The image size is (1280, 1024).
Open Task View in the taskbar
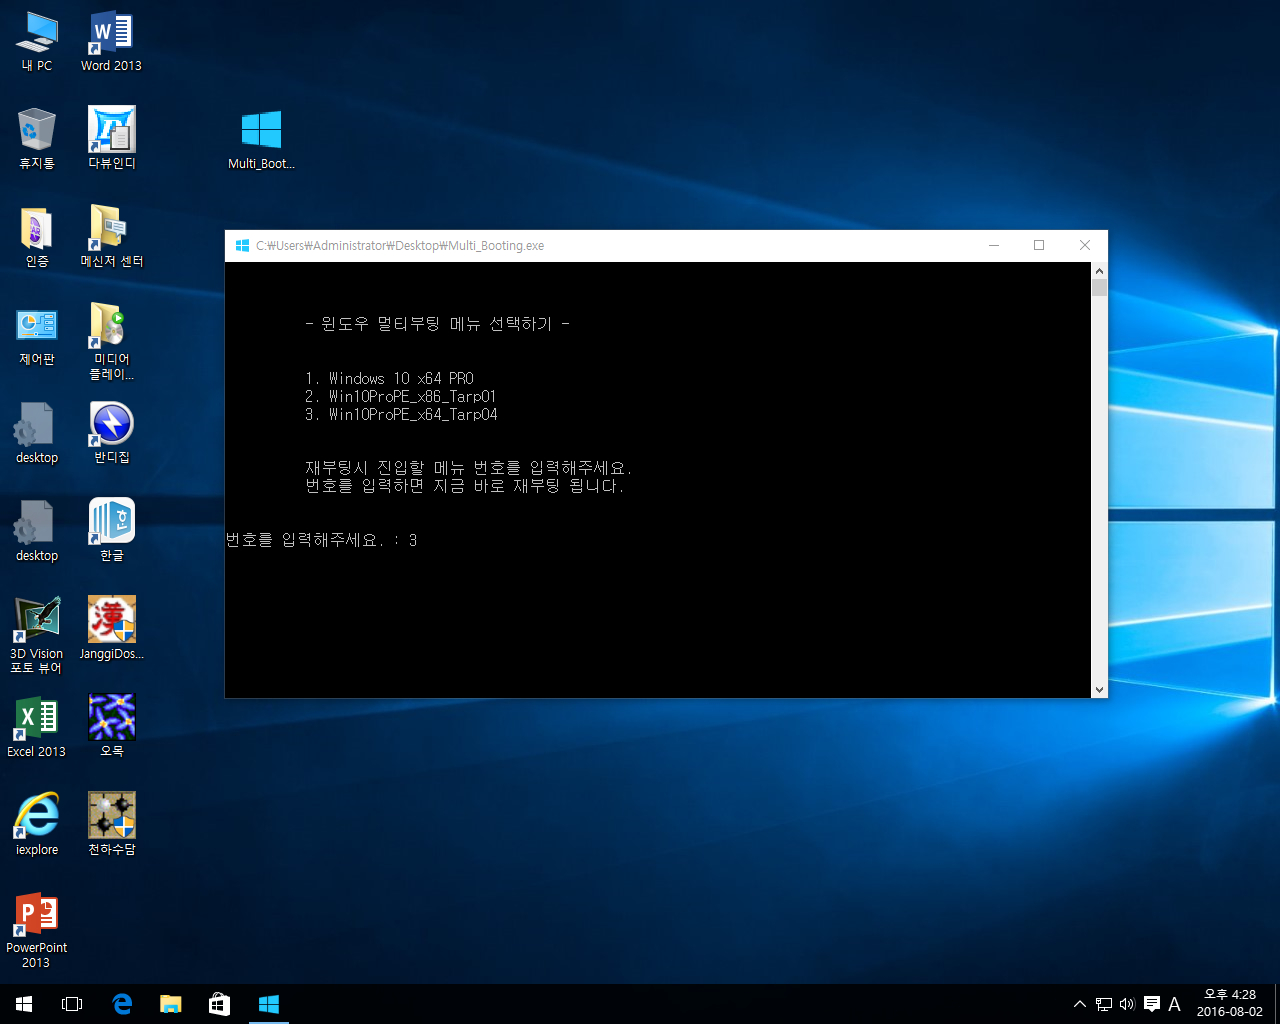click(x=72, y=1004)
